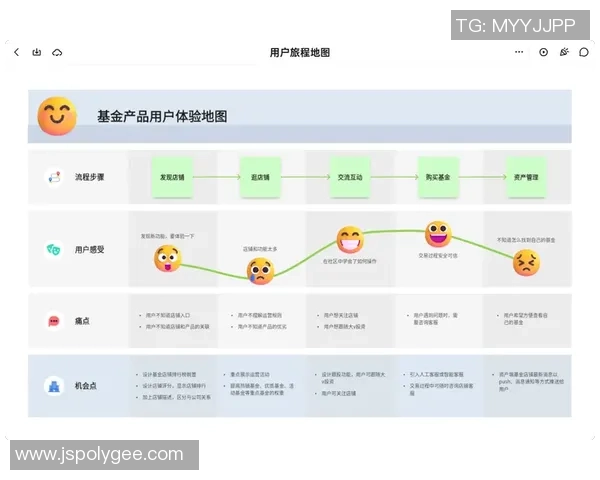
Task: Select the pain point 用户不知道店铺和产品的关联
Action: pos(178,327)
